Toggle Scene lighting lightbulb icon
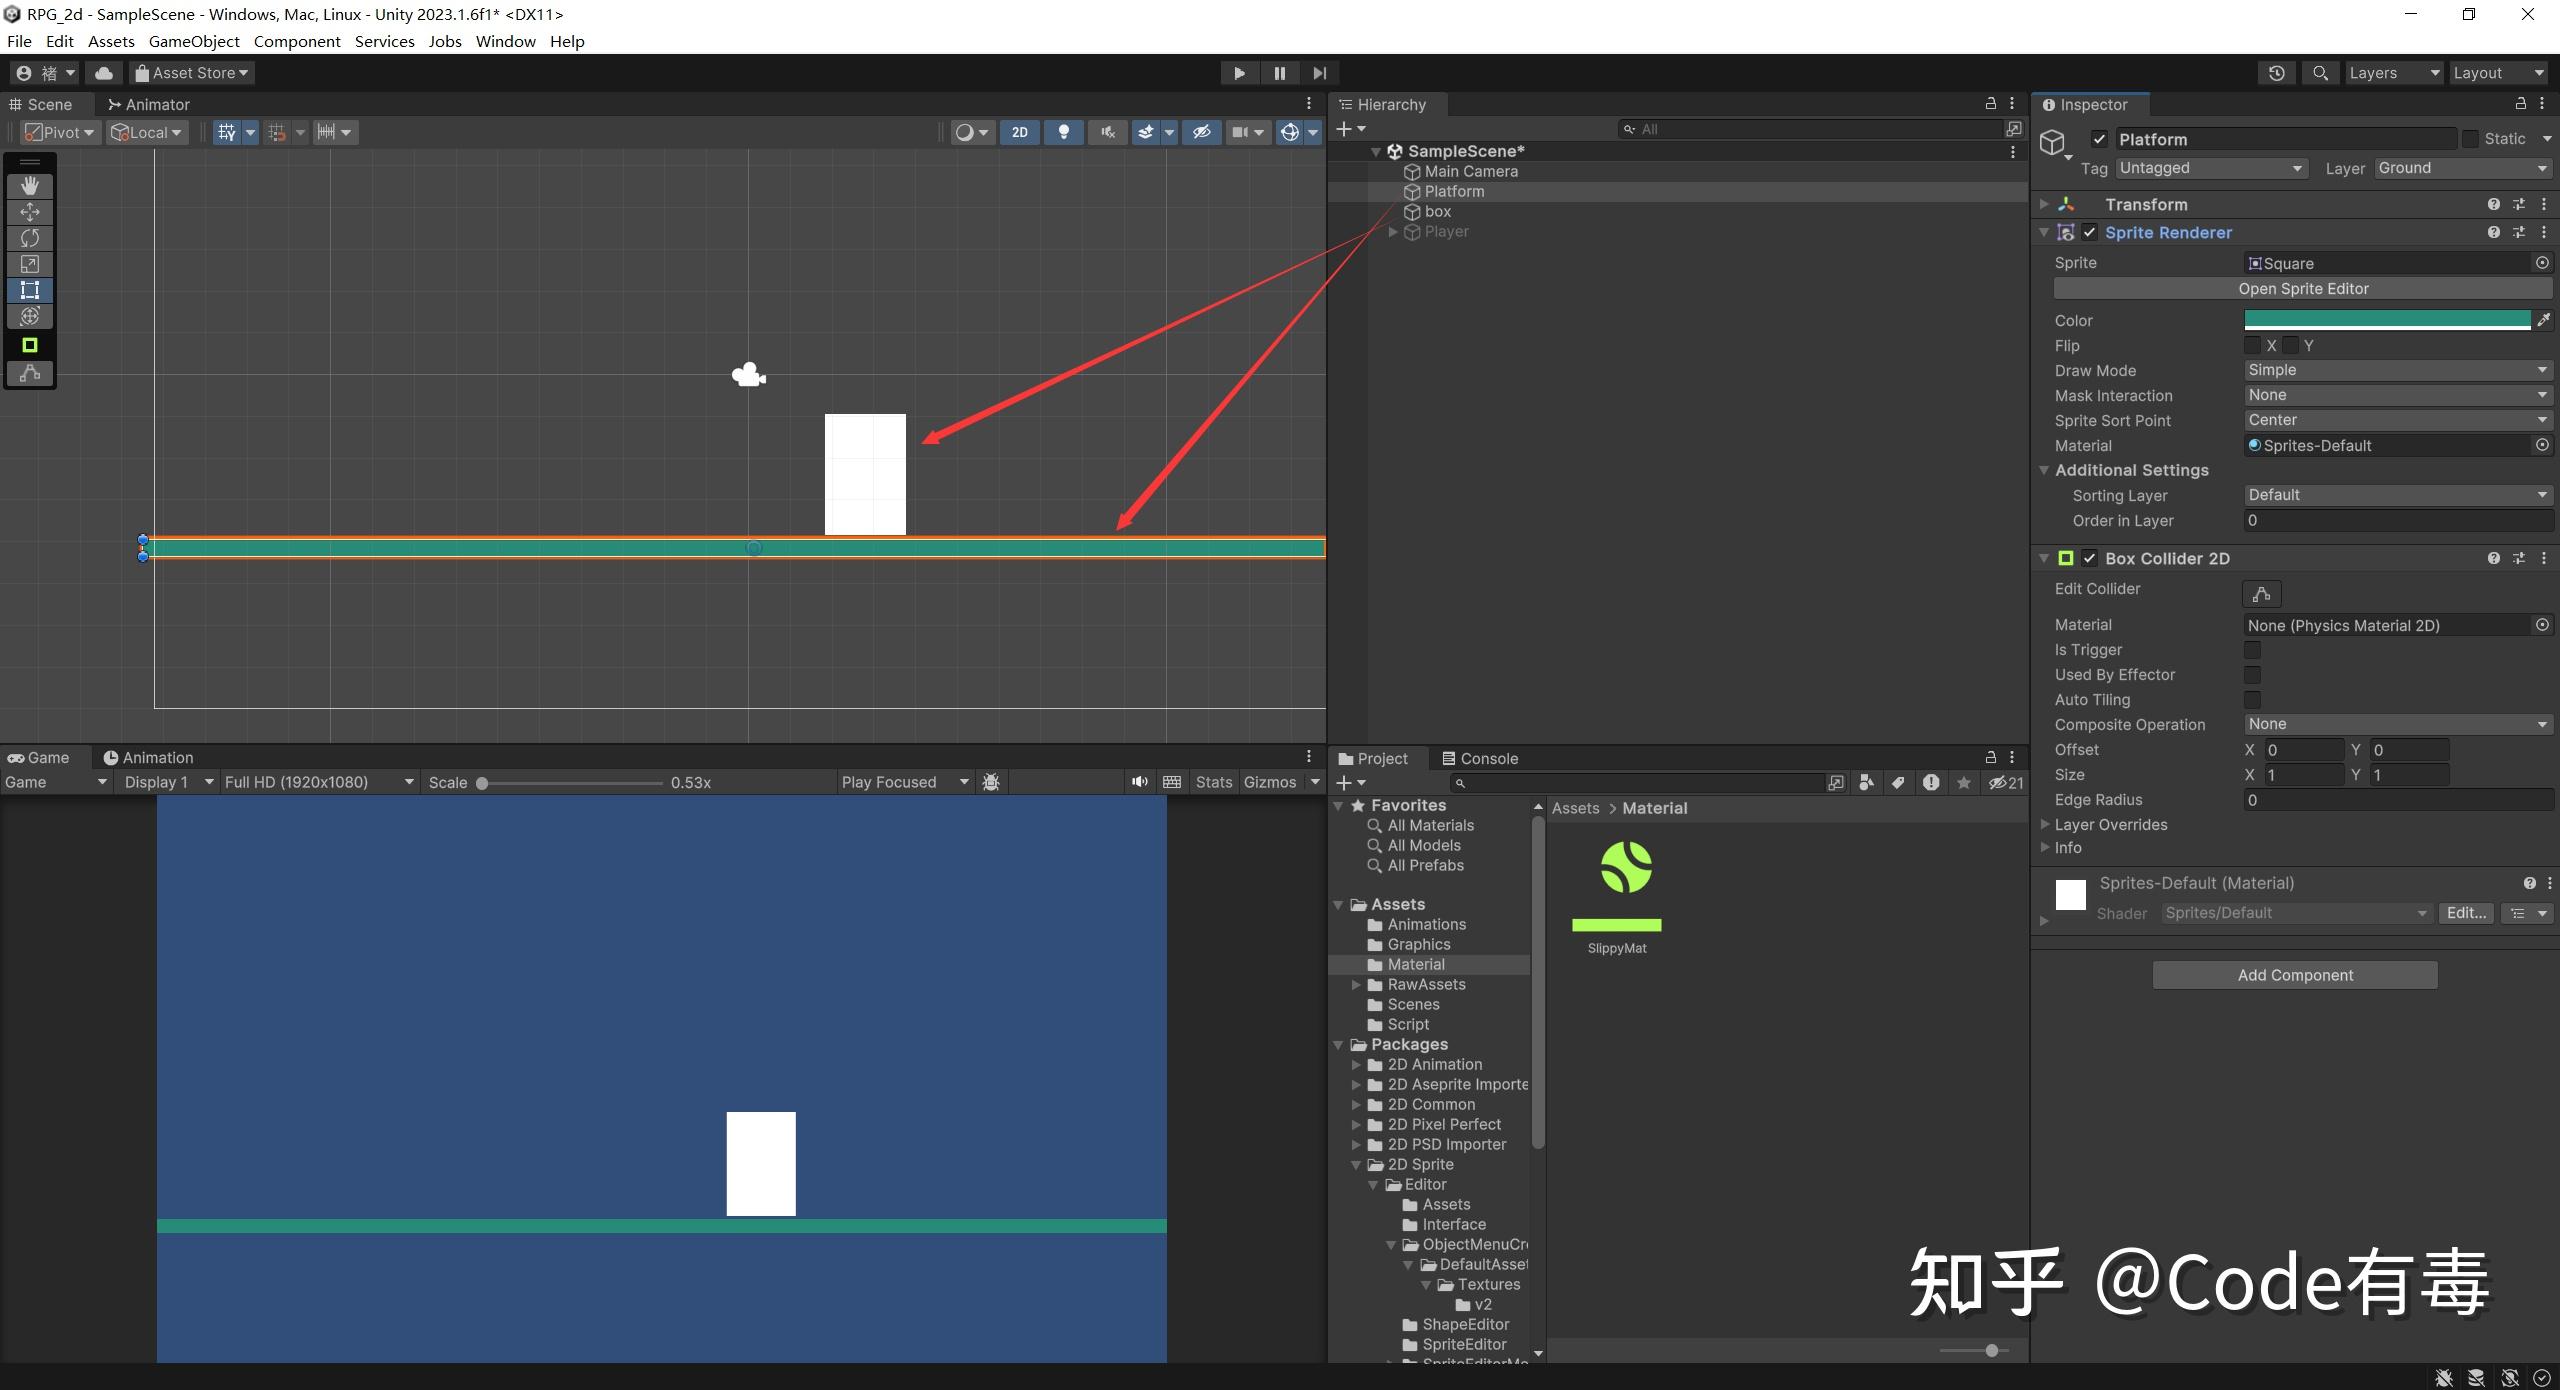2560x1390 pixels. (1063, 132)
